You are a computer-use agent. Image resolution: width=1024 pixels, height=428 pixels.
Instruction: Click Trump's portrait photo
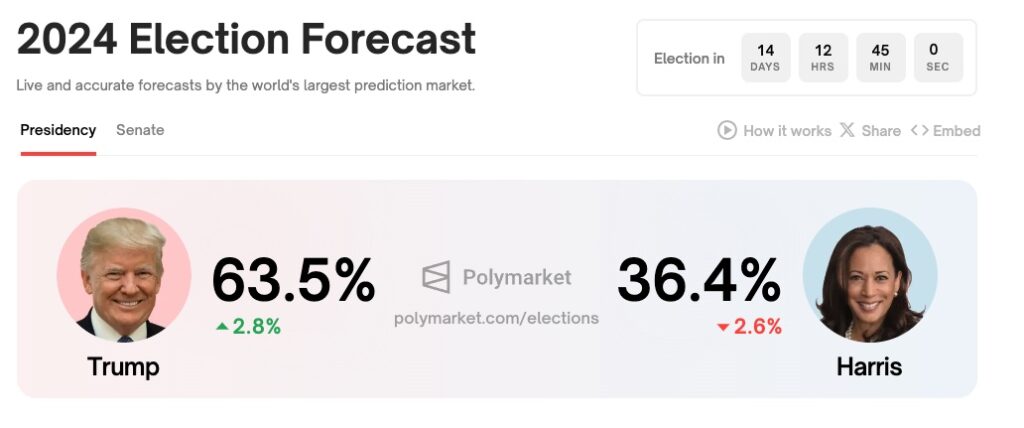tap(124, 275)
